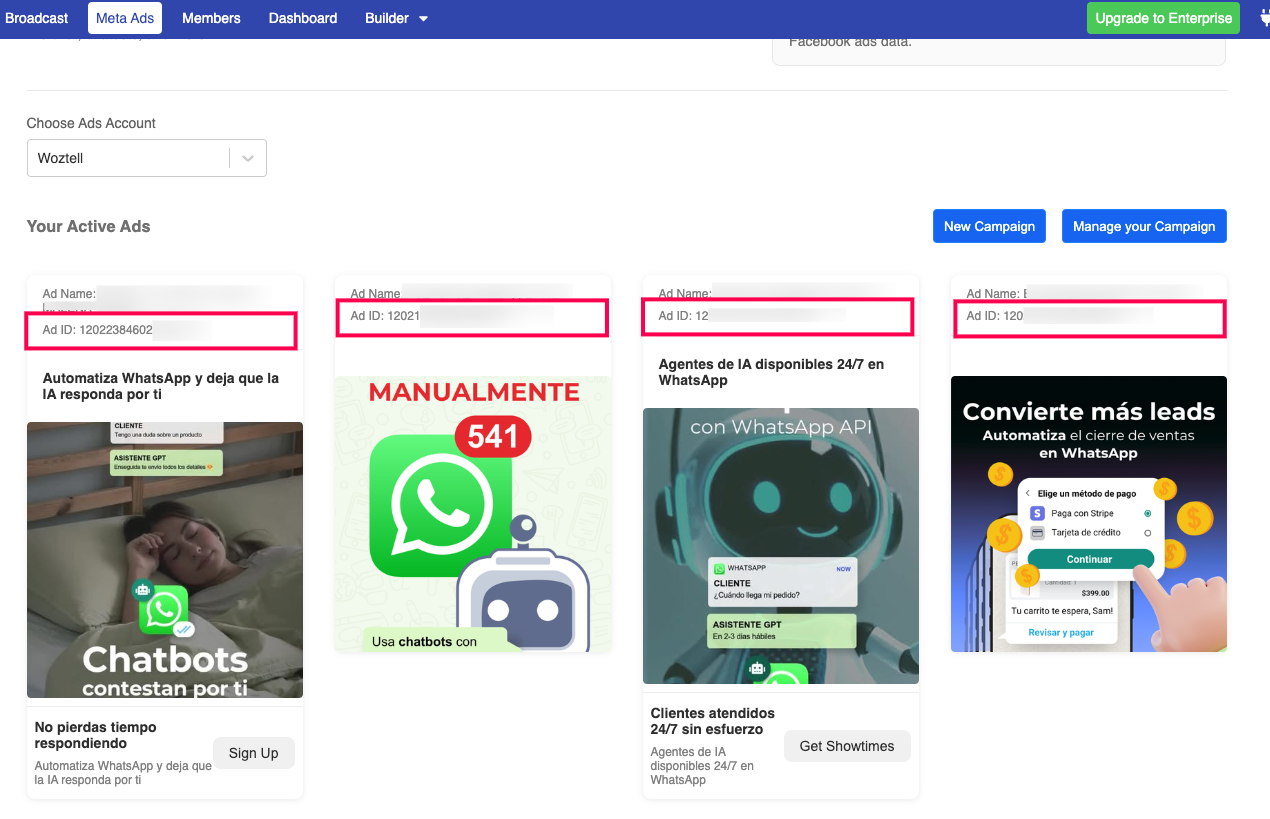Click 'Agentes de IA disponibles 24/7' title

coord(771,372)
